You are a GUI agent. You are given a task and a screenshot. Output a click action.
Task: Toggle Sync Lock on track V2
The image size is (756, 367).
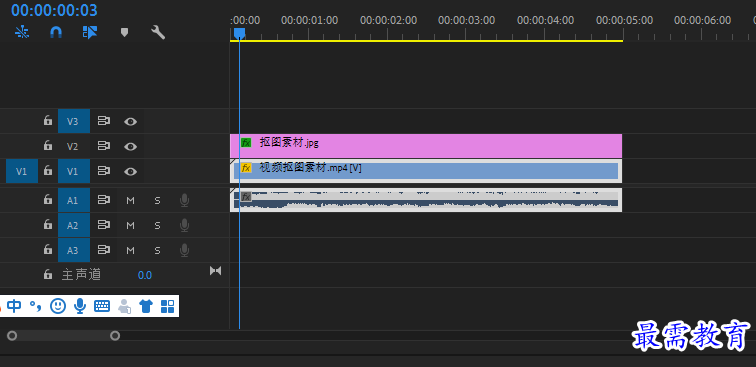pyautogui.click(x=104, y=146)
